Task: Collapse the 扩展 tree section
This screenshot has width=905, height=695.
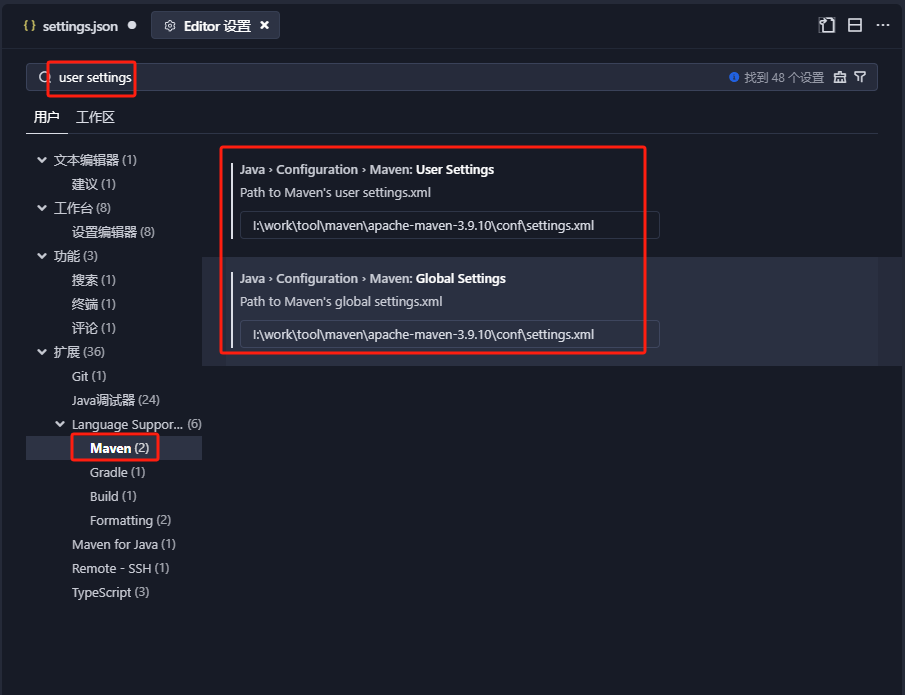Action: pyautogui.click(x=42, y=351)
